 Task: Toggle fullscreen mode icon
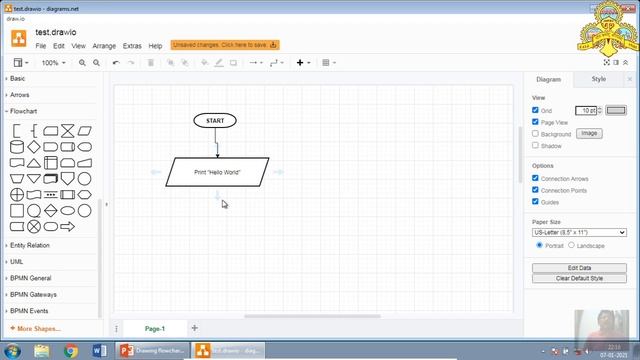coord(607,62)
